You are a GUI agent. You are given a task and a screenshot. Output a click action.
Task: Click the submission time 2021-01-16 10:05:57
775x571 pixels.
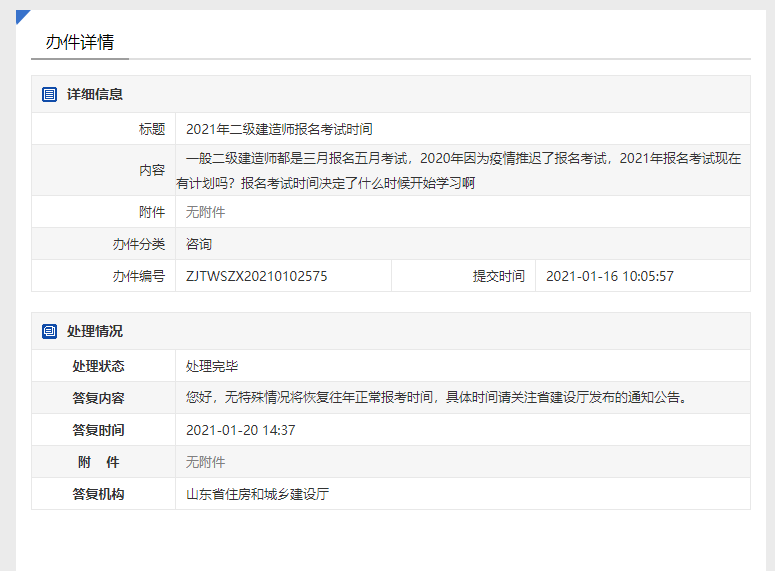coord(610,276)
